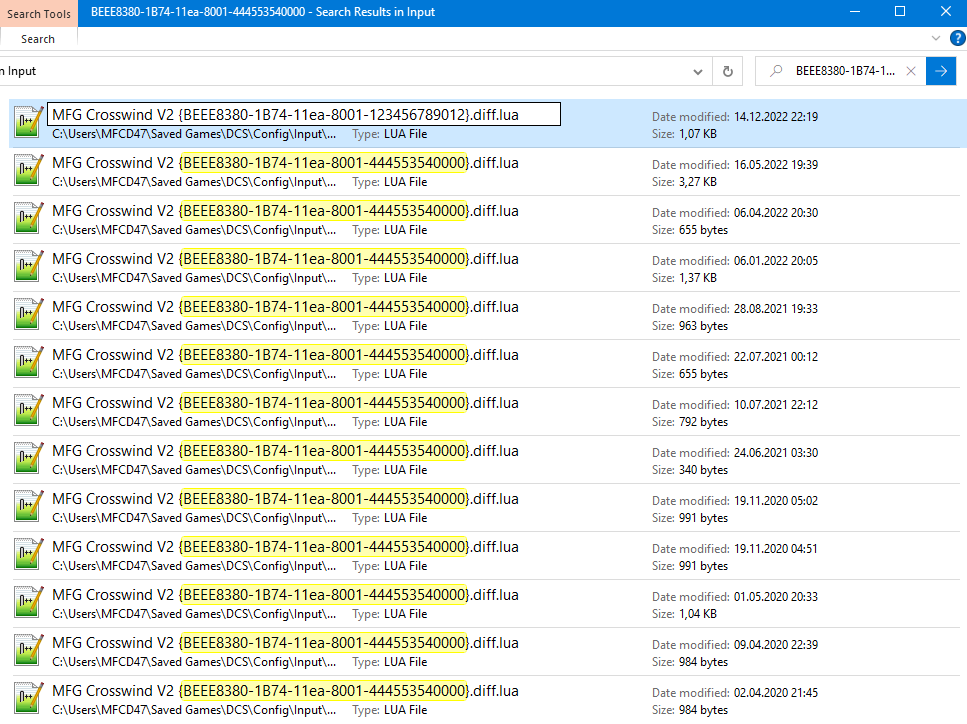Click the size value 1,37 KB
The height and width of the screenshot is (724, 967).
point(697,278)
